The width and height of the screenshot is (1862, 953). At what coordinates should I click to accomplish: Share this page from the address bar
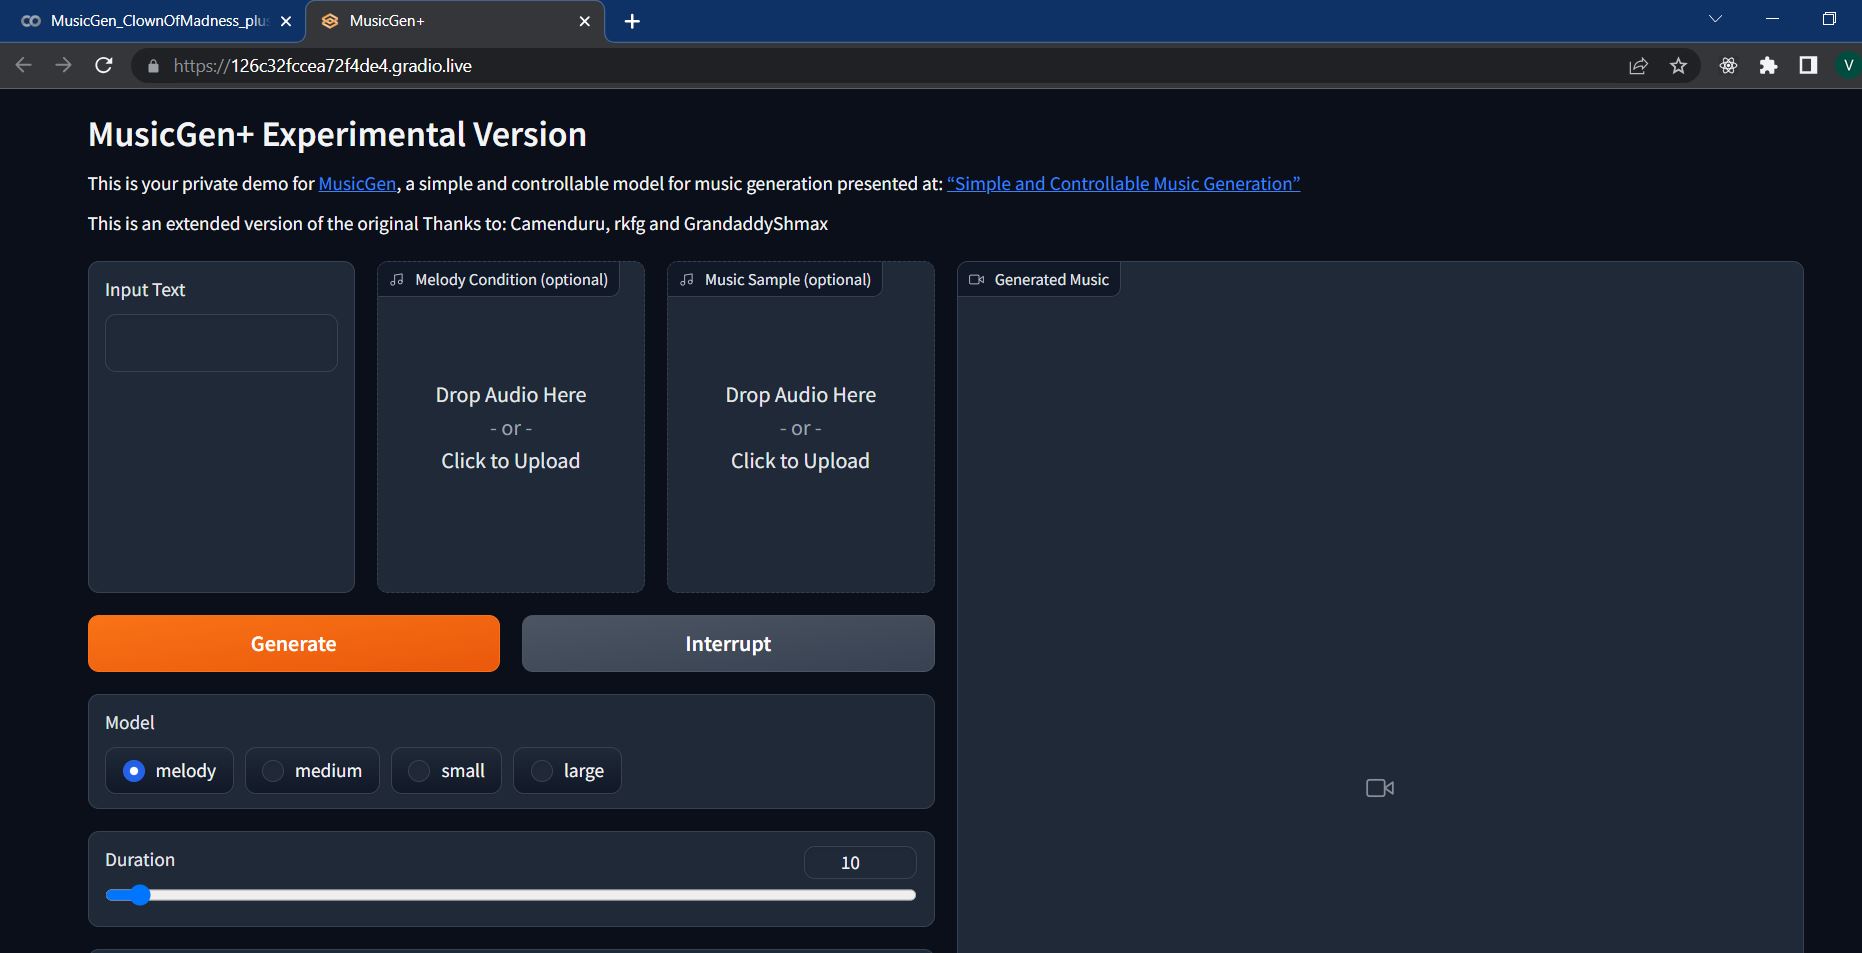click(x=1638, y=66)
